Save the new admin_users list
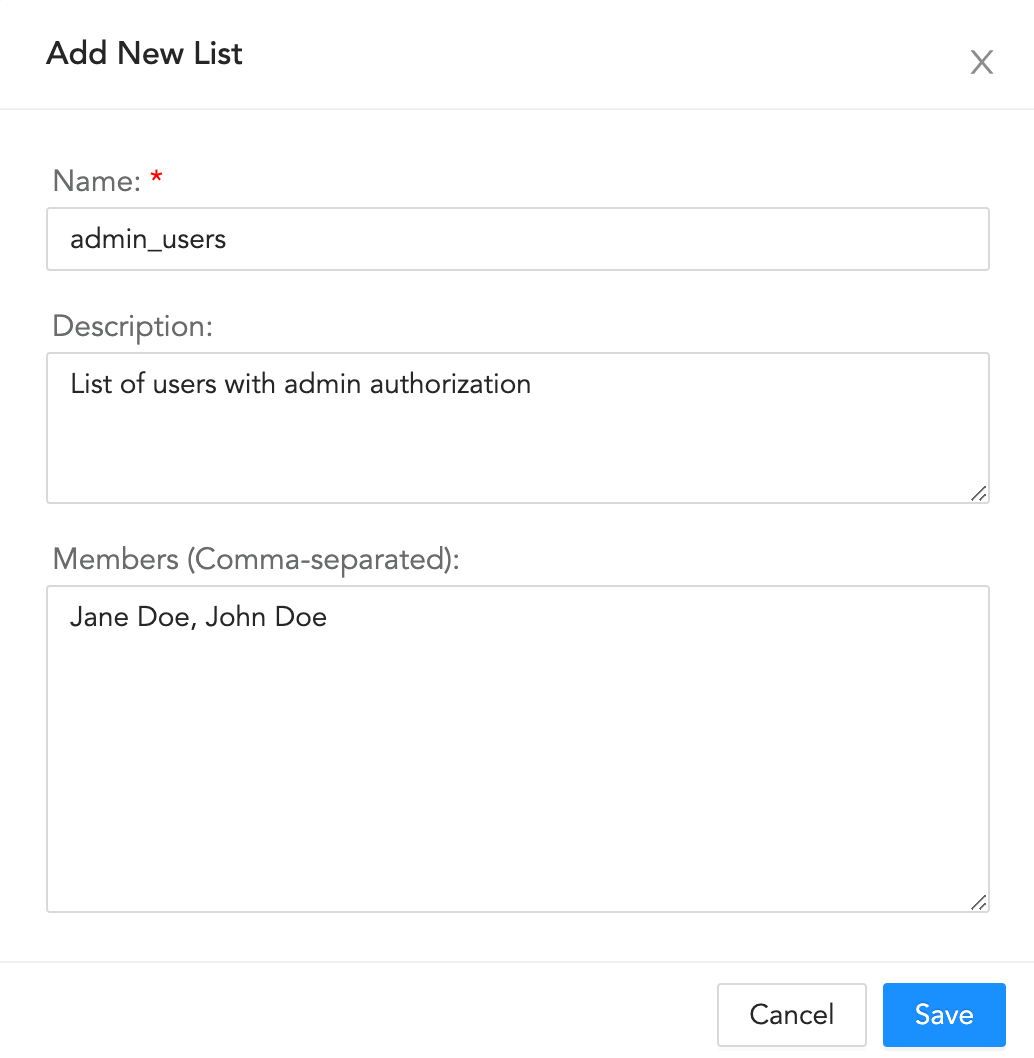 coord(943,1014)
